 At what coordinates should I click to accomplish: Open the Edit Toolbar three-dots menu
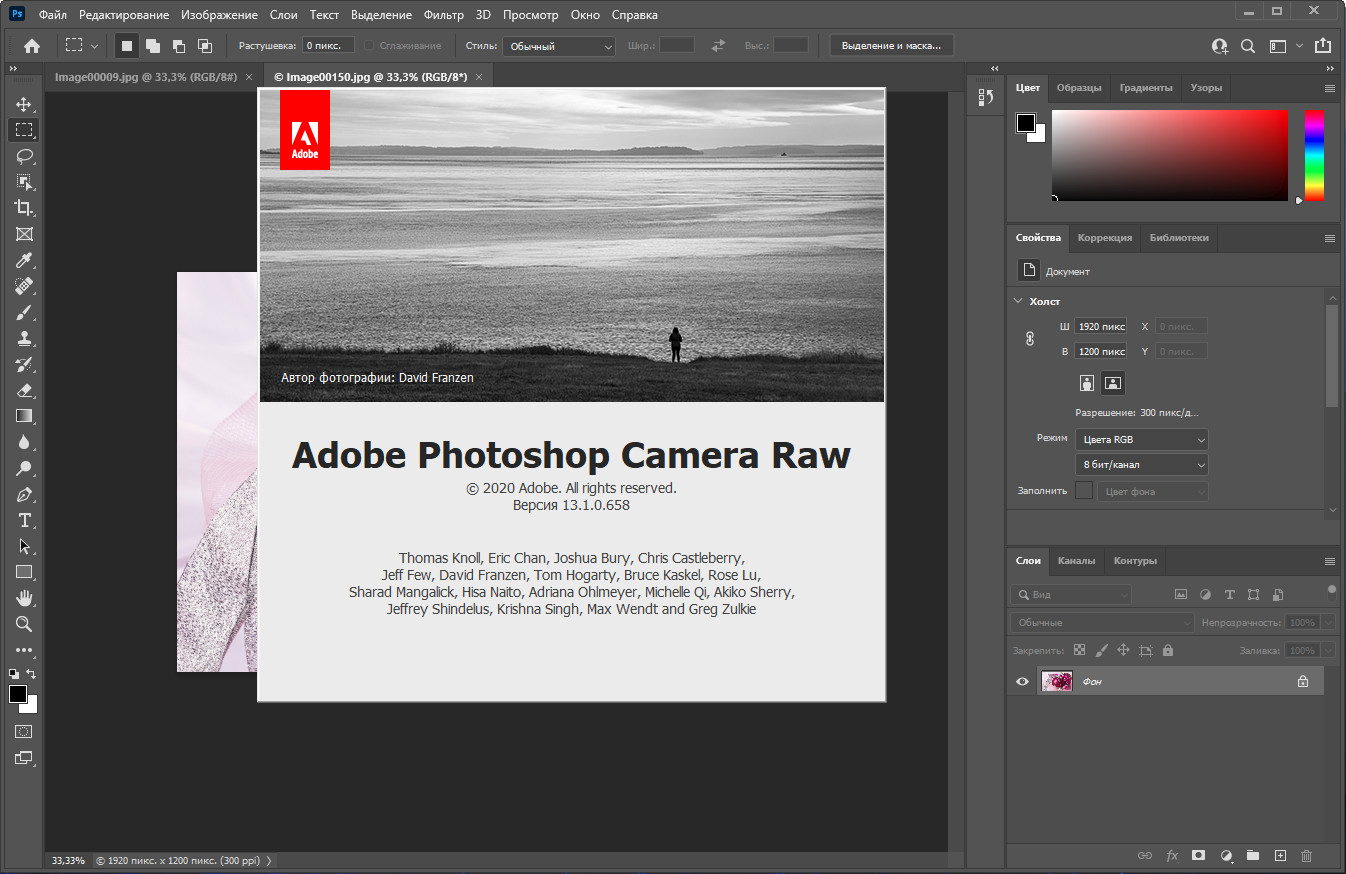(24, 650)
